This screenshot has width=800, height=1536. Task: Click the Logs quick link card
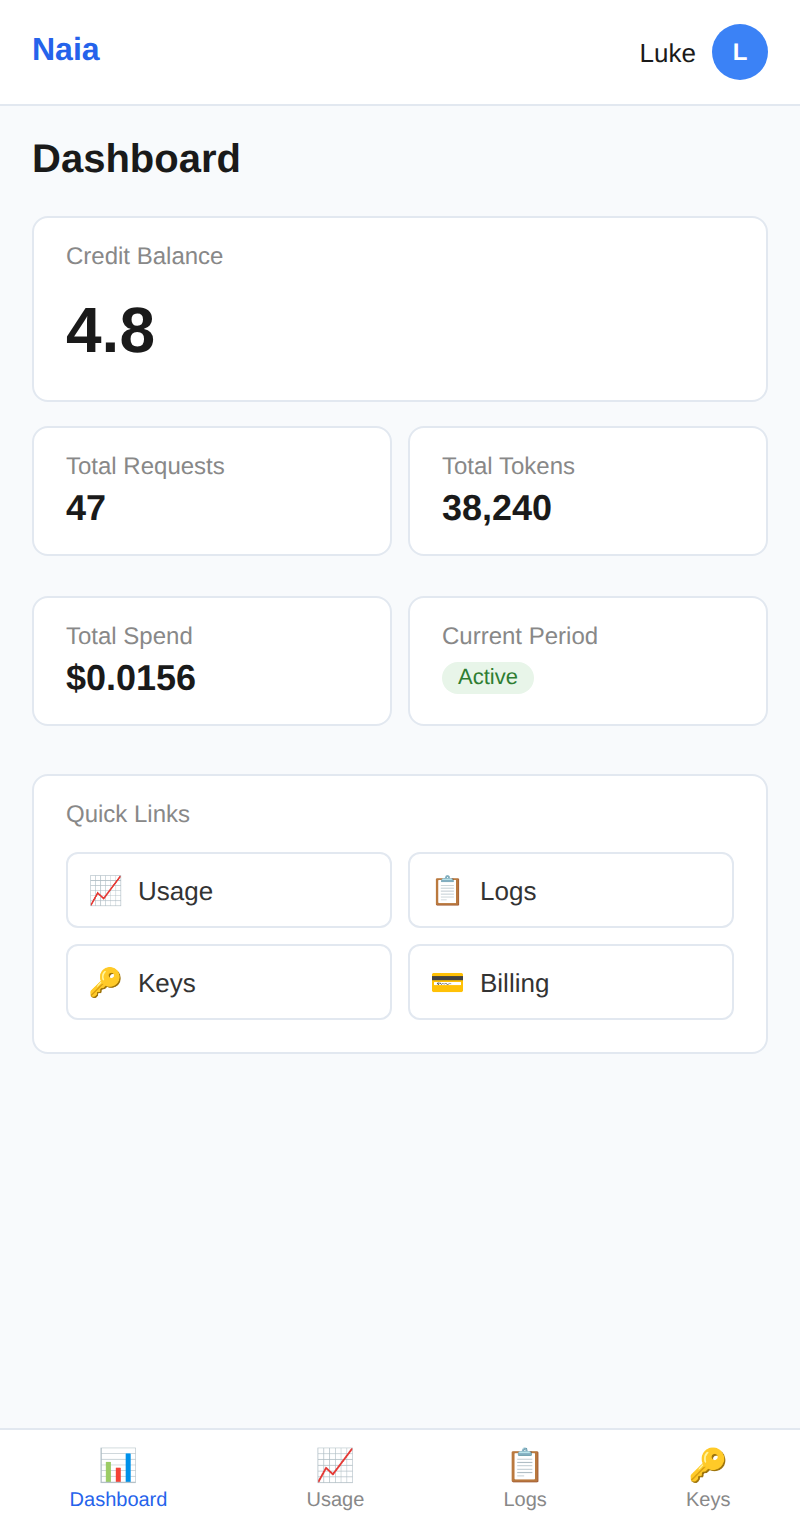571,889
